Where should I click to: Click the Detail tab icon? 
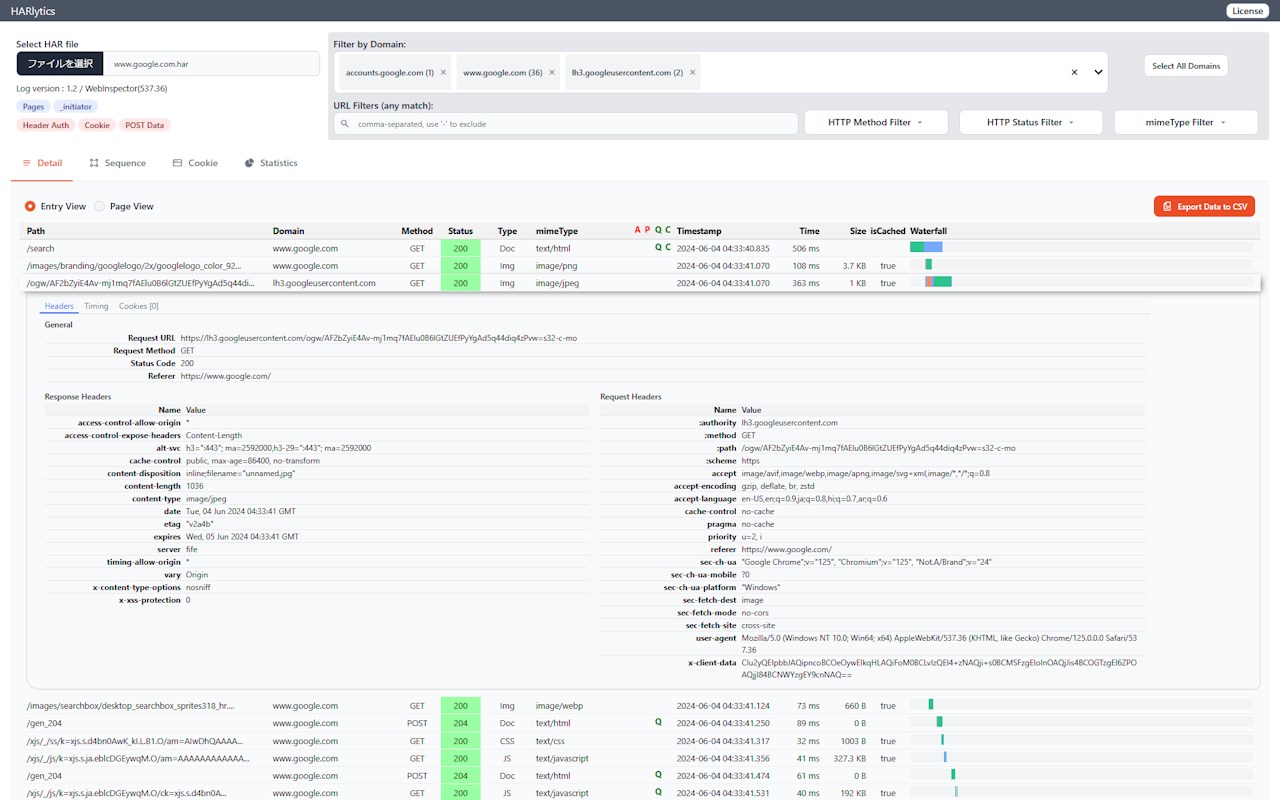pyautogui.click(x=27, y=163)
